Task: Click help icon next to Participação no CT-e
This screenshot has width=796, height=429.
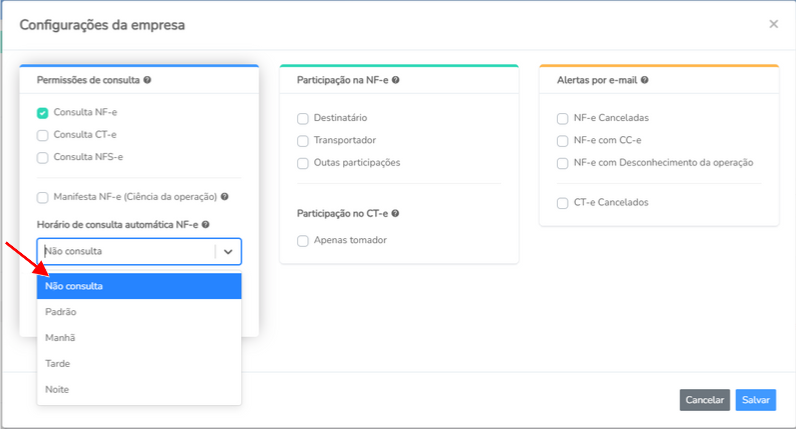Action: pos(395,213)
